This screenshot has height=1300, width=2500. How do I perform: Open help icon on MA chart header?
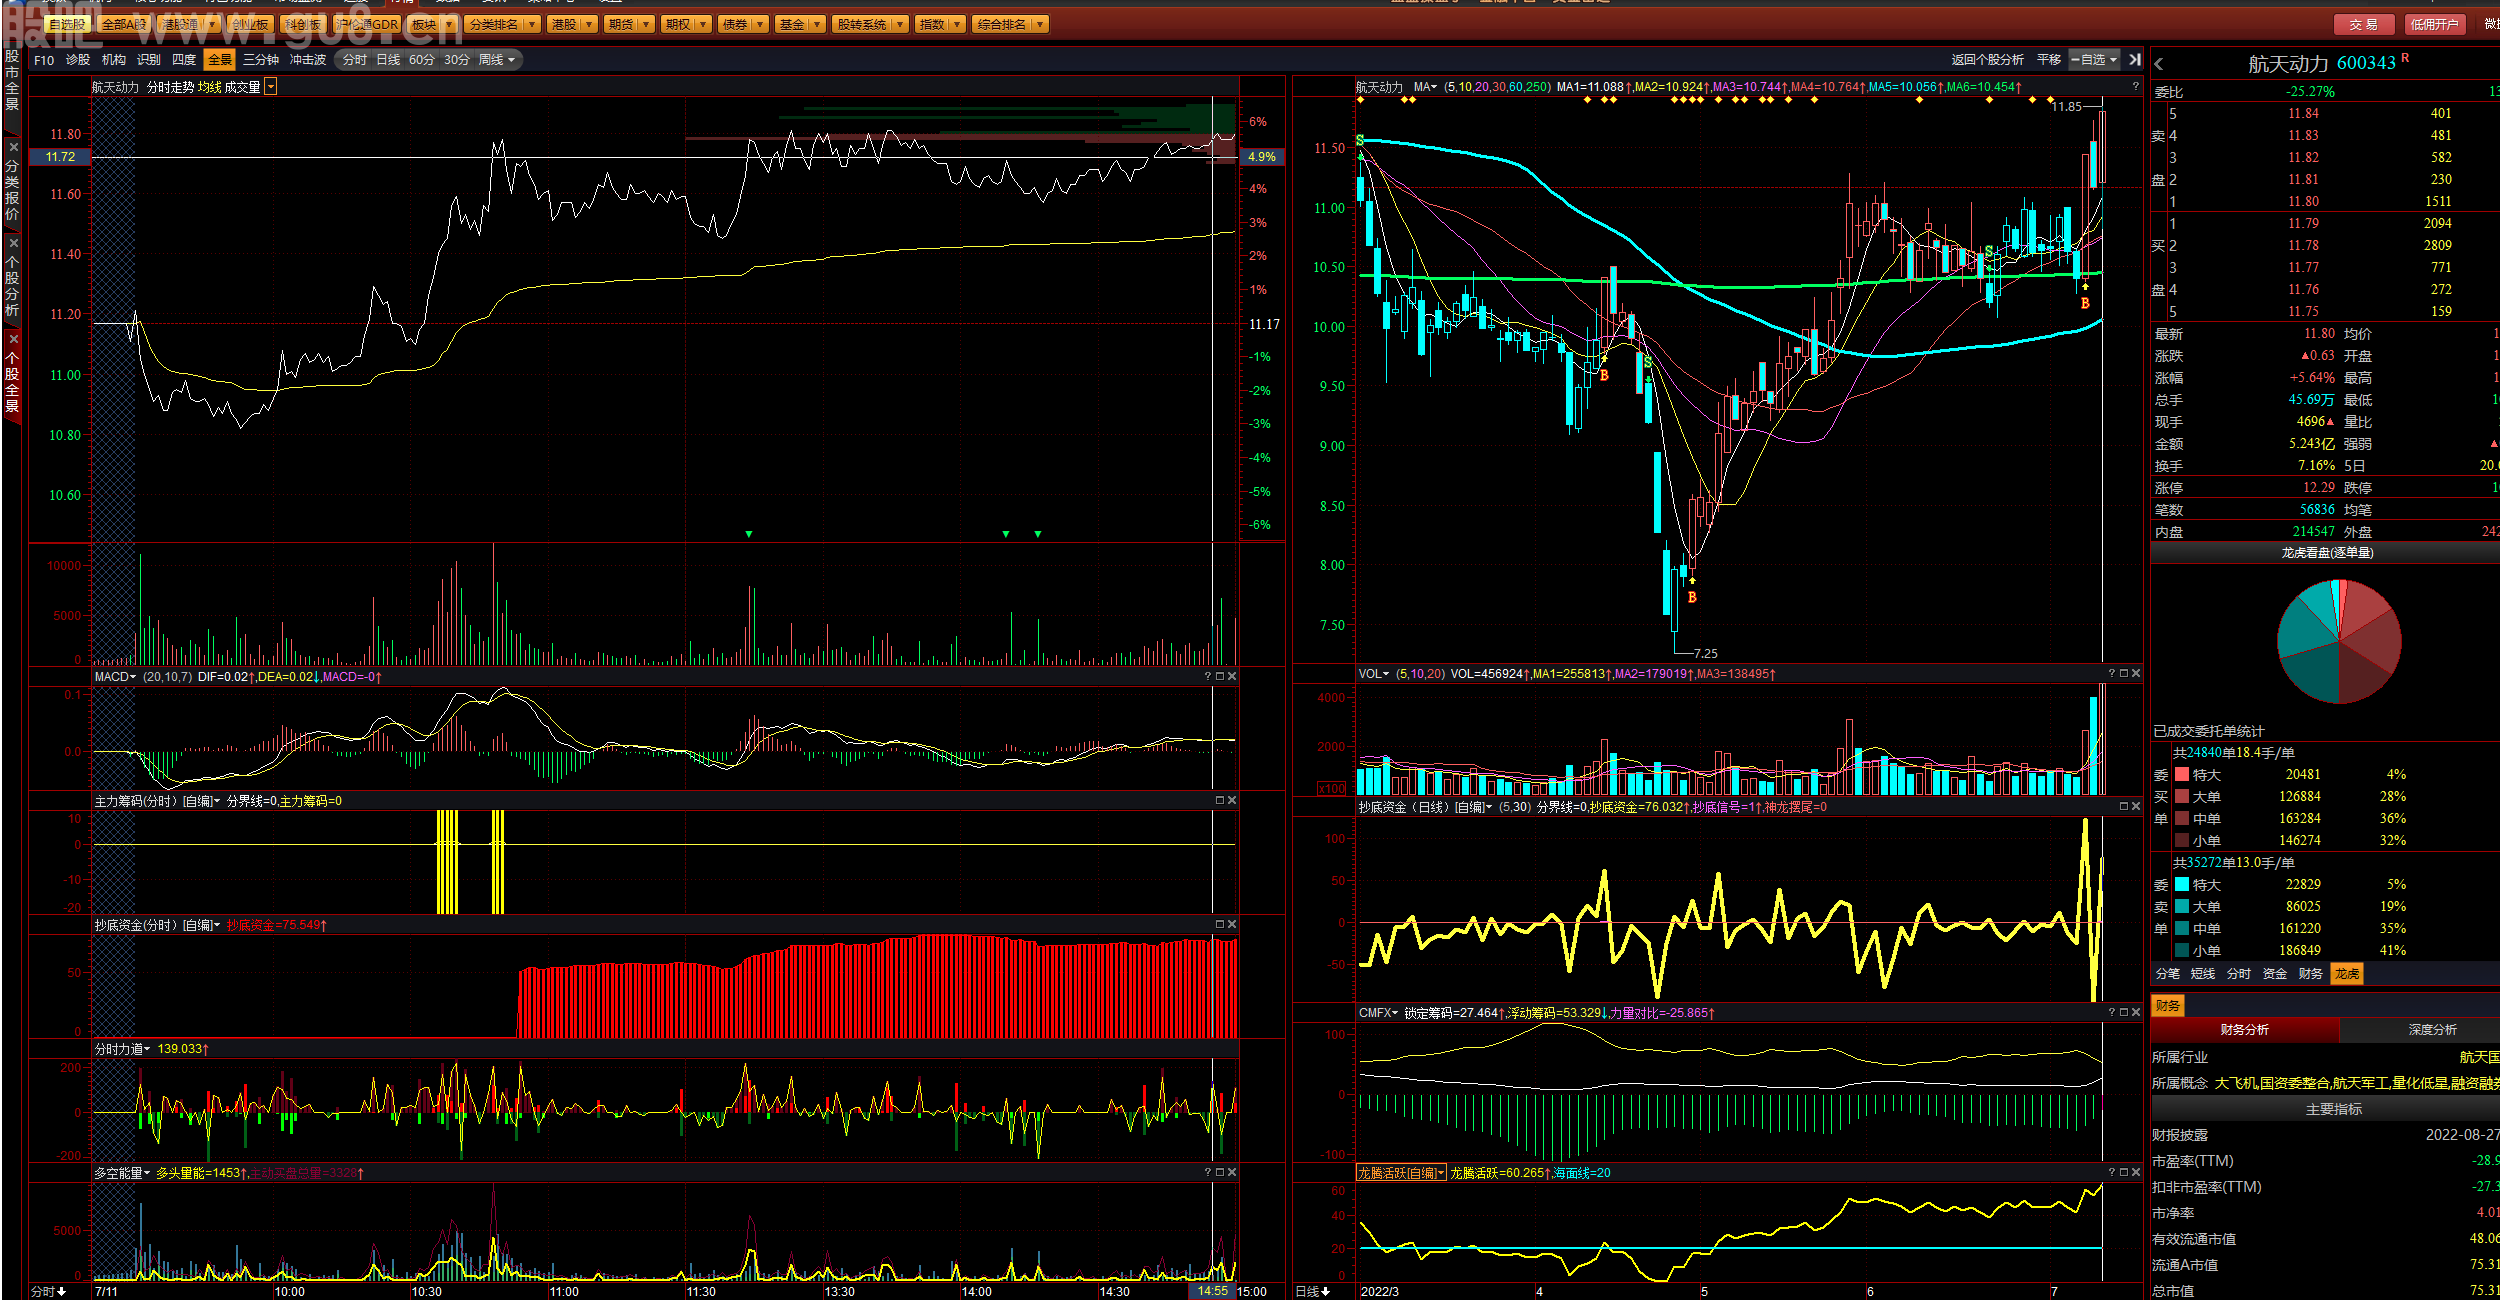click(2136, 87)
